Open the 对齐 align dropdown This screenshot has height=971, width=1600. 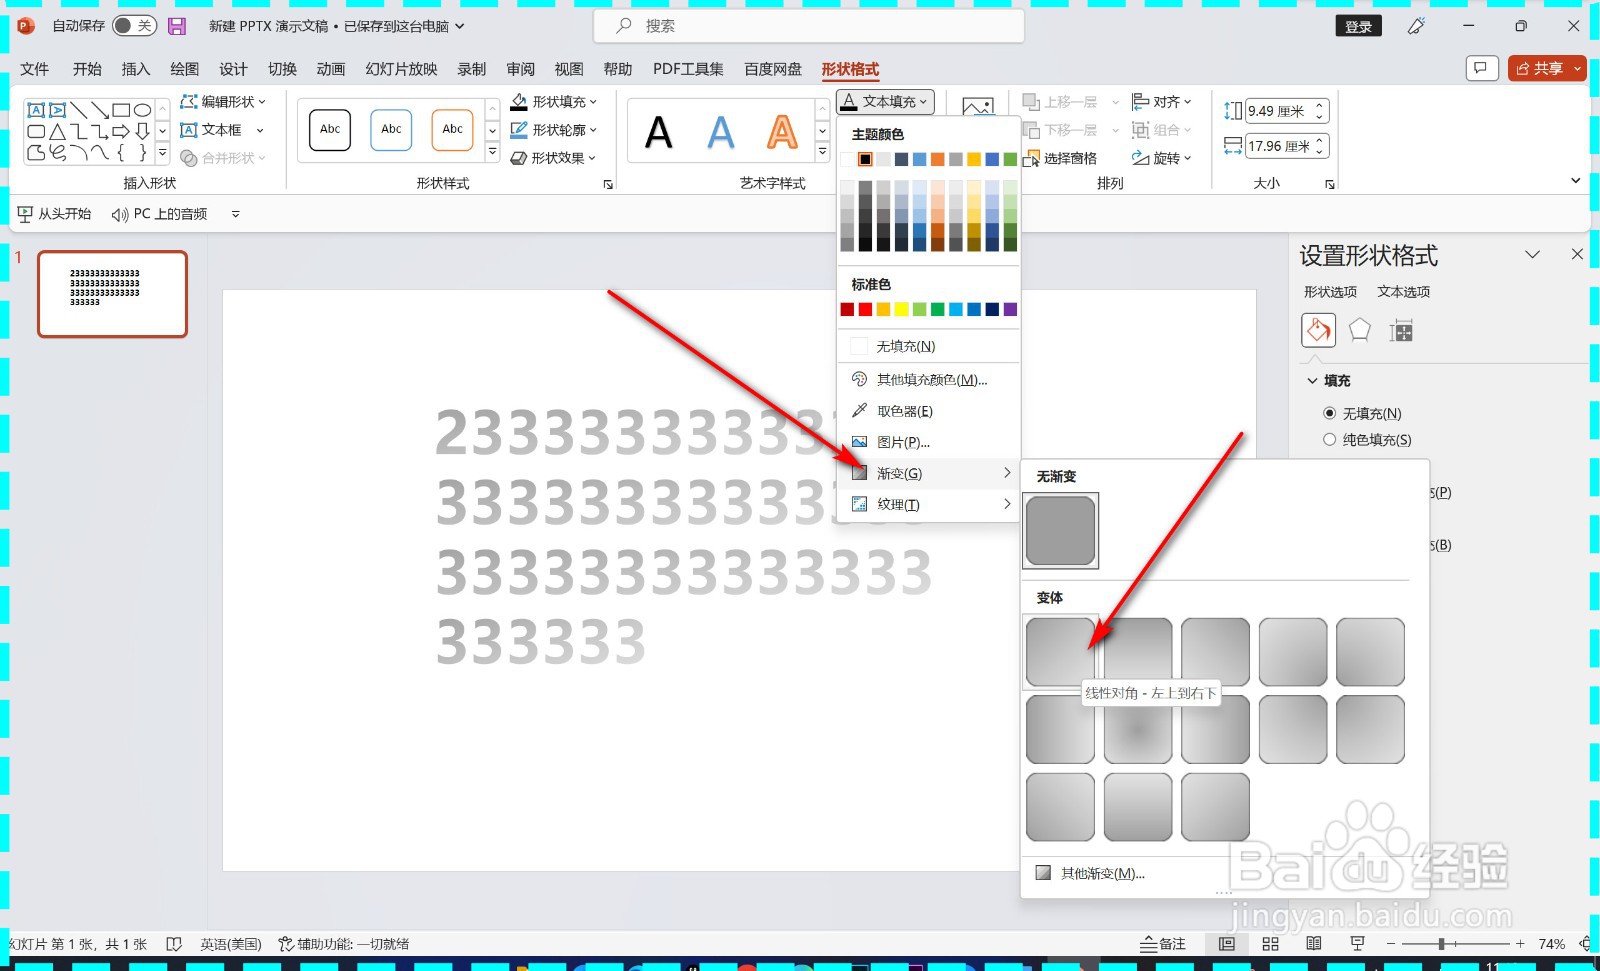(x=1162, y=102)
